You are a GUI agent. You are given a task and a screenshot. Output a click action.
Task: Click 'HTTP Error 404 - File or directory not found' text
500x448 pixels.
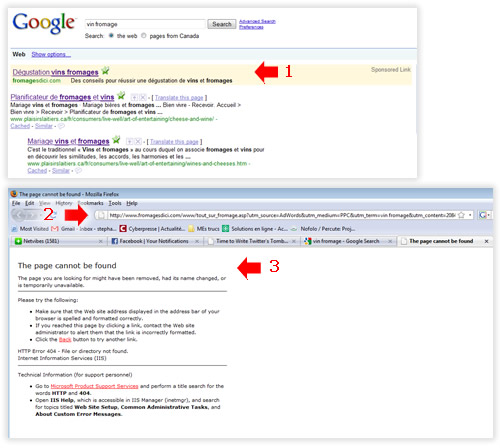(x=73, y=351)
